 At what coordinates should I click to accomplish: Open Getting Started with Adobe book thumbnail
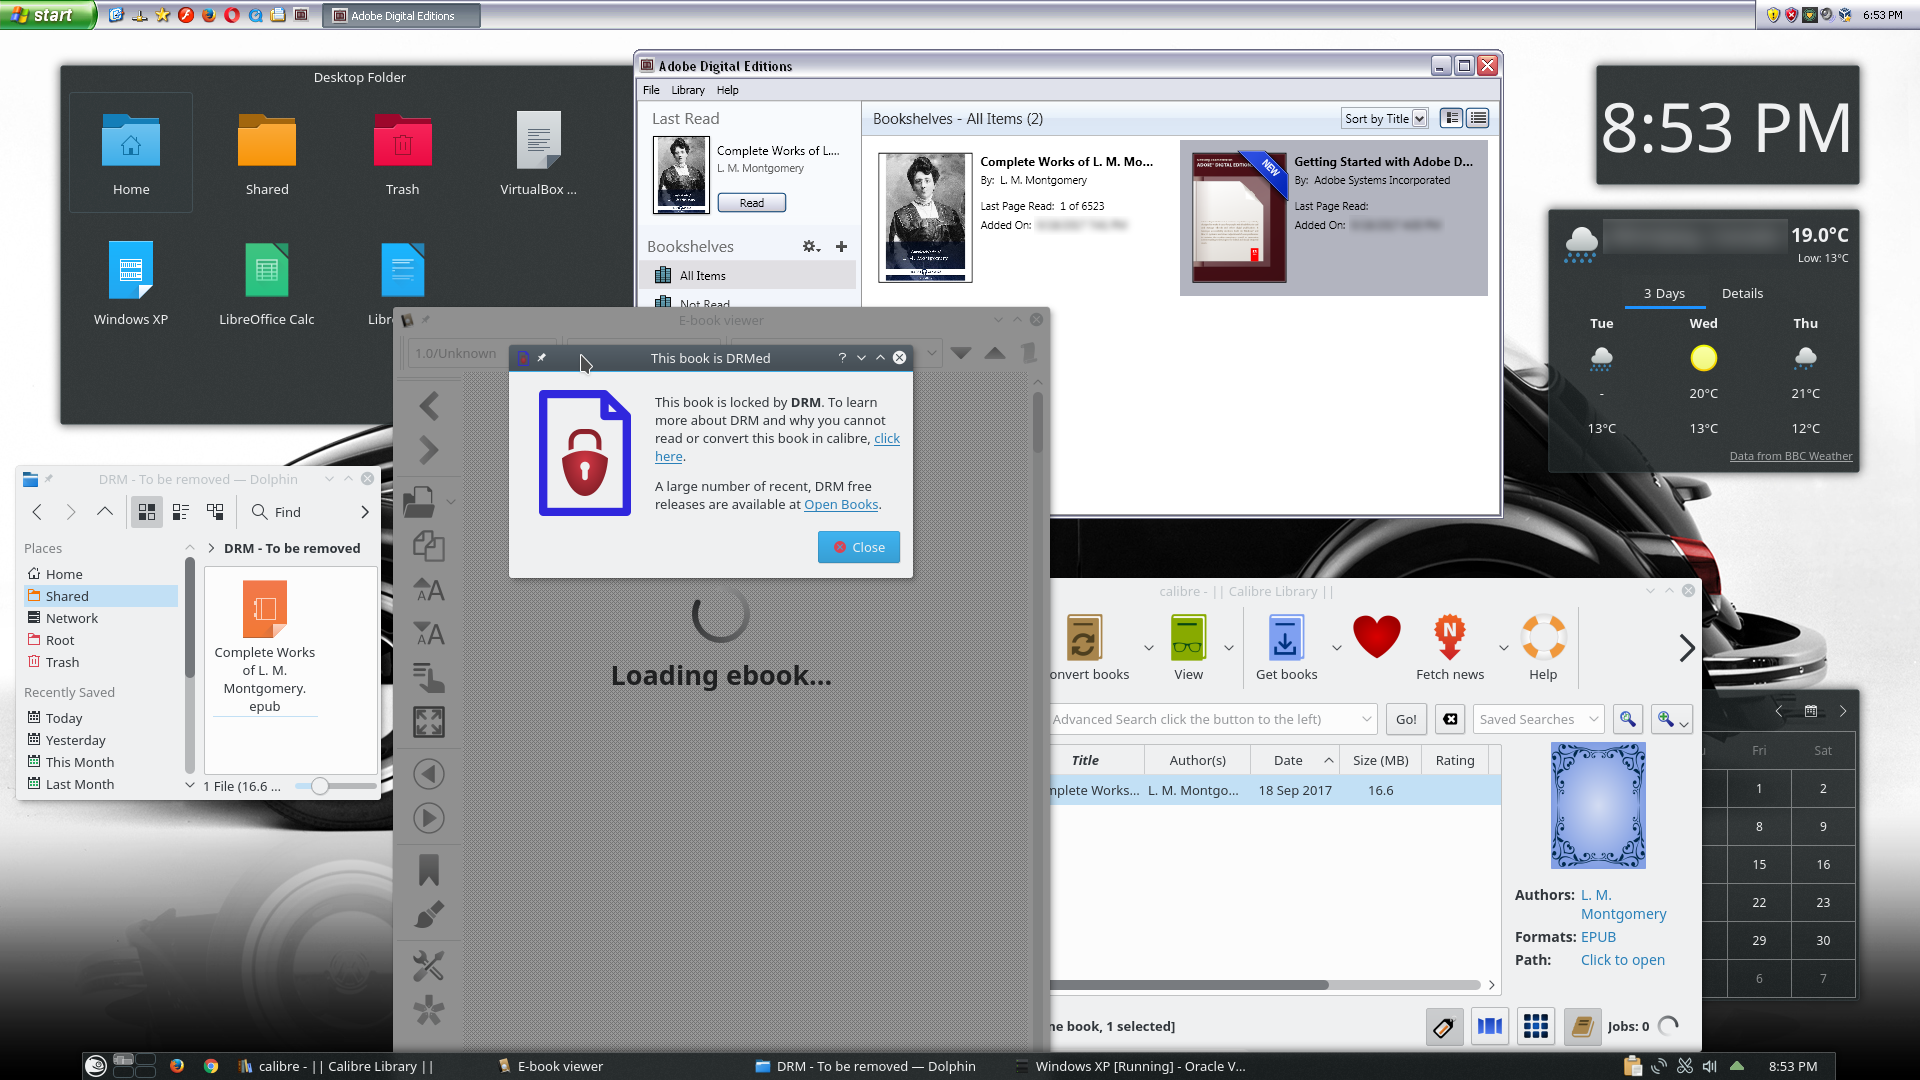click(1239, 217)
